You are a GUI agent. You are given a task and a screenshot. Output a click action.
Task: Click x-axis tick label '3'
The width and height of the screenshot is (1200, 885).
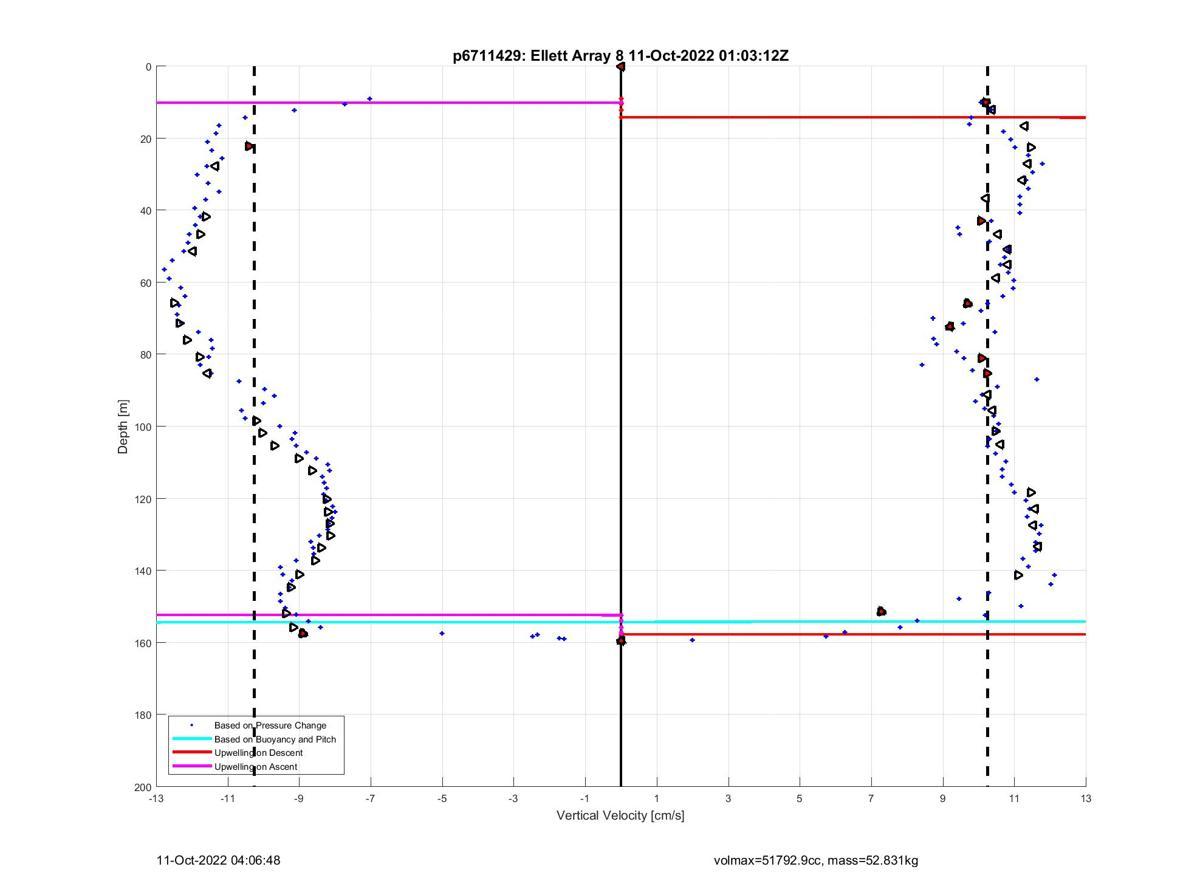pyautogui.click(x=728, y=798)
